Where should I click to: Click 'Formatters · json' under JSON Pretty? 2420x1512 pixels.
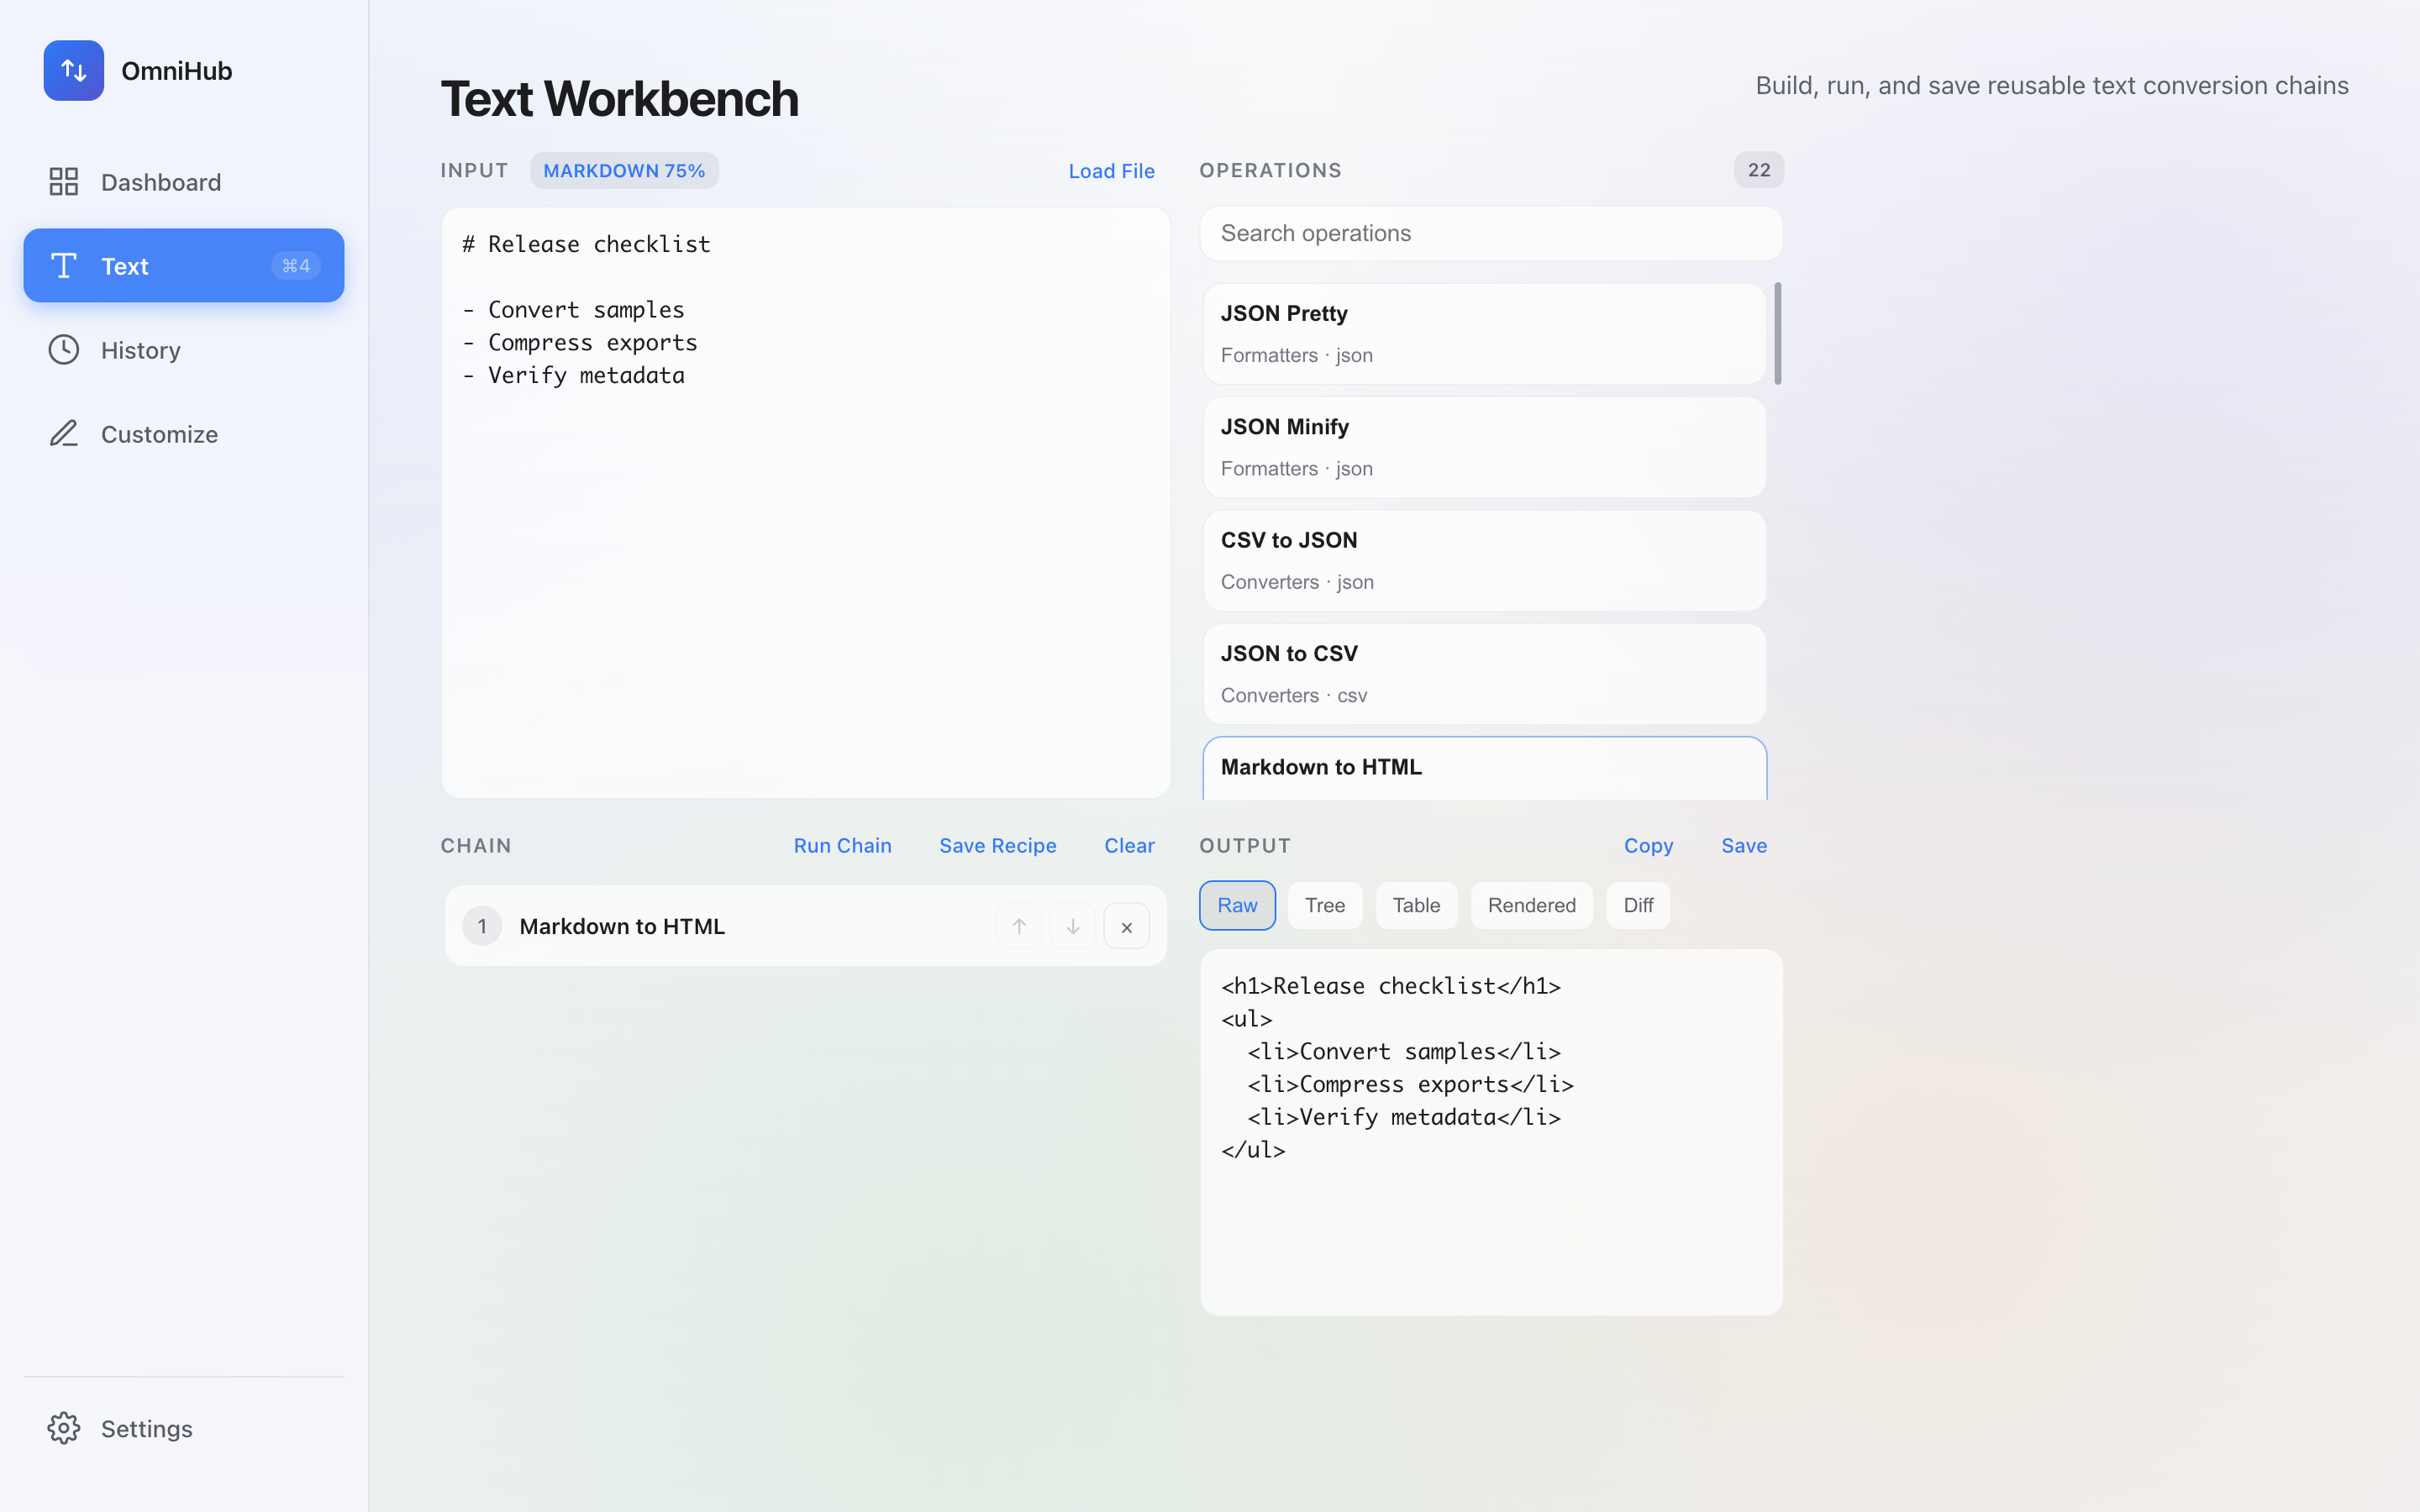click(1296, 355)
